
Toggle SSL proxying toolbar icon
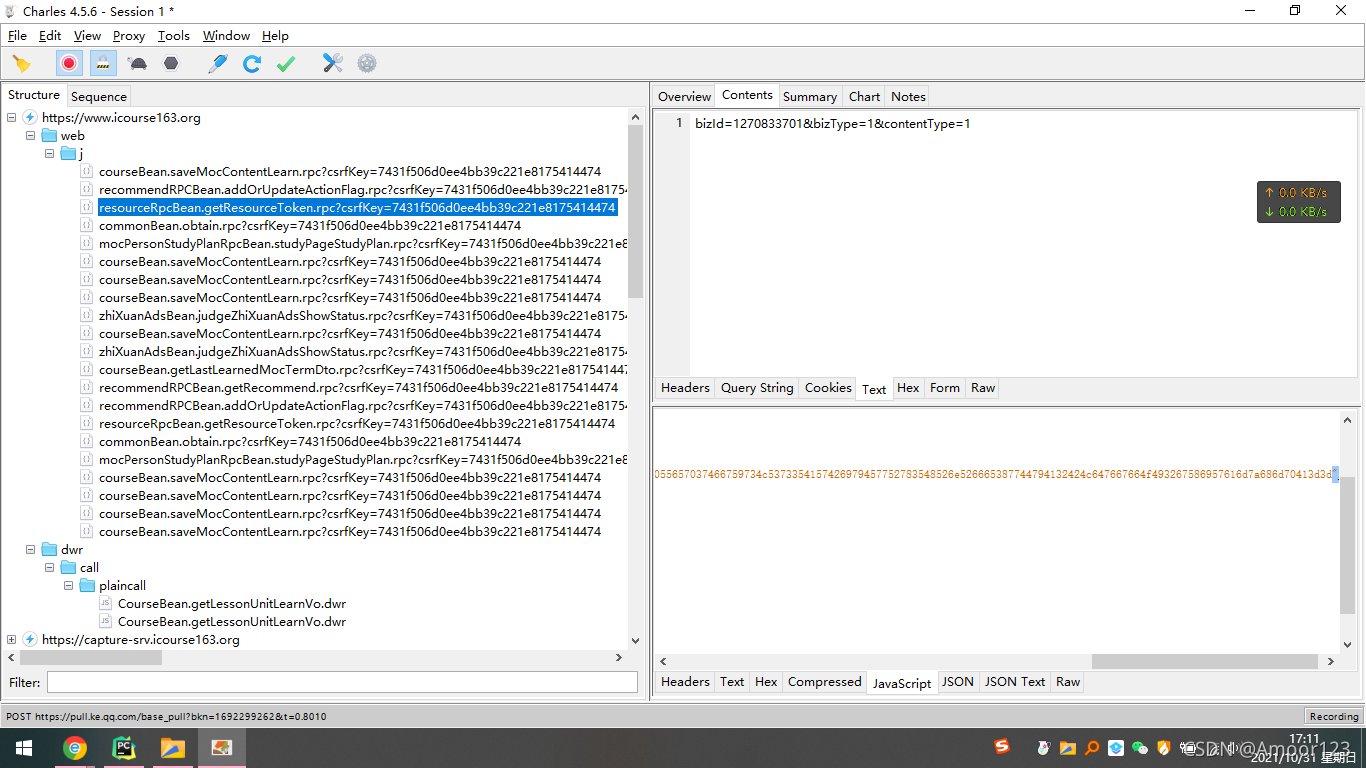pos(102,64)
